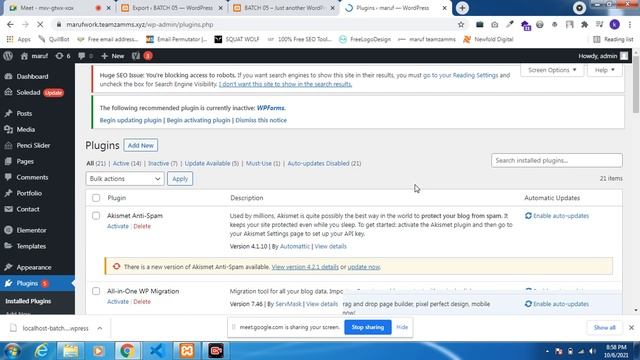Go back in browser history
640x360 pixels.
pyautogui.click(x=10, y=24)
